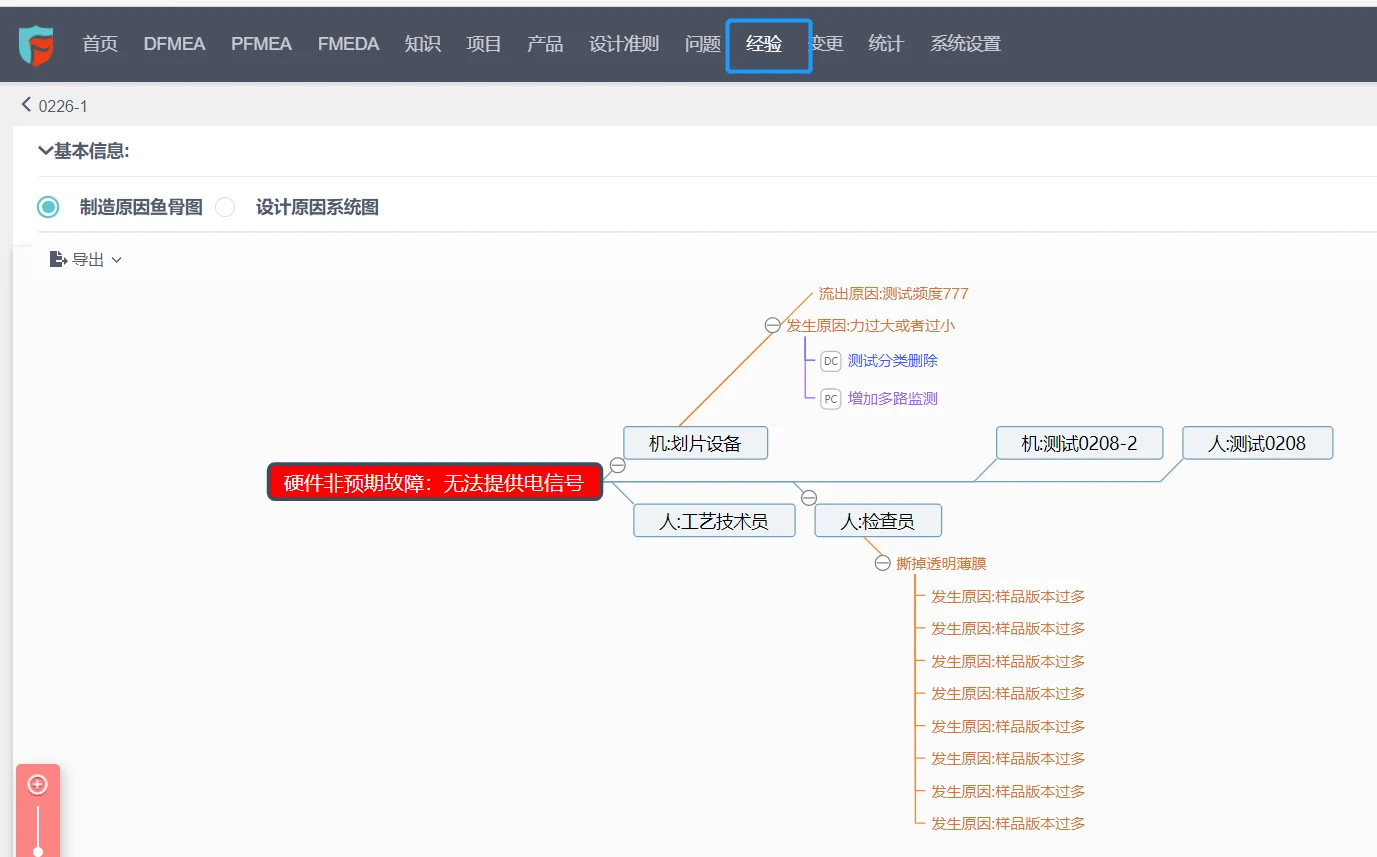Image resolution: width=1377 pixels, height=857 pixels.
Task: Select the 人:检查员 node
Action: [878, 520]
